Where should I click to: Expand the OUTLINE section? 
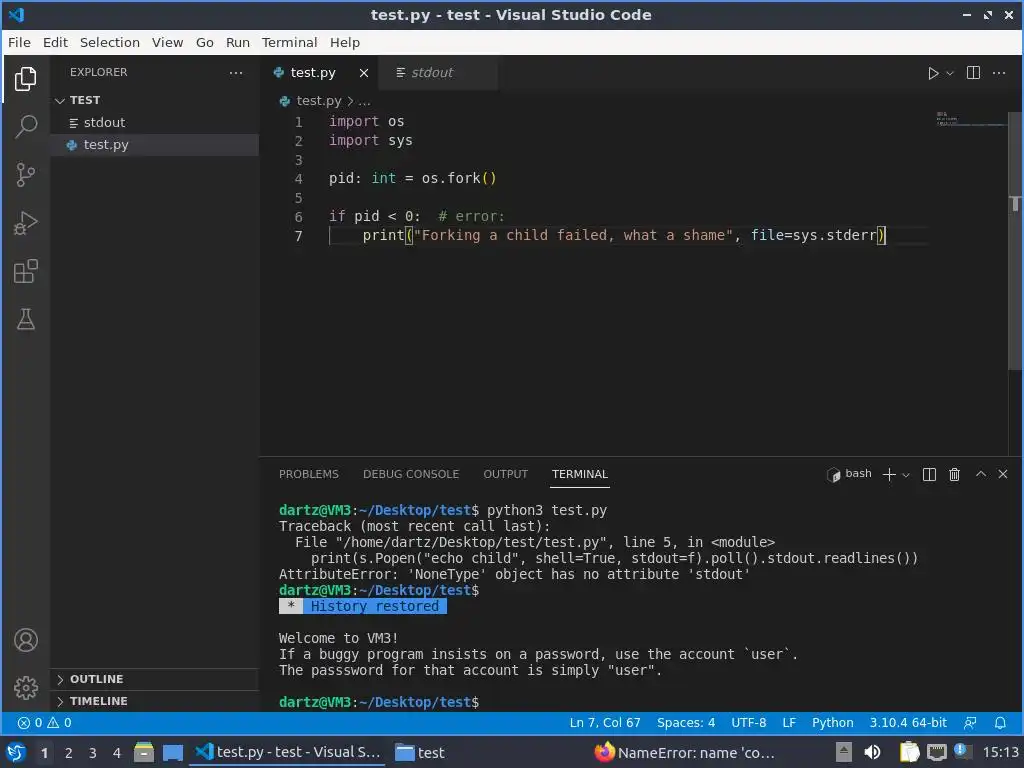point(155,679)
